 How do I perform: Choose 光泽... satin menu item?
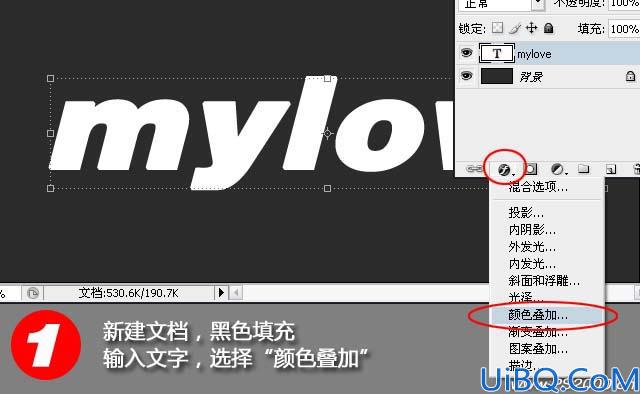pyautogui.click(x=526, y=297)
